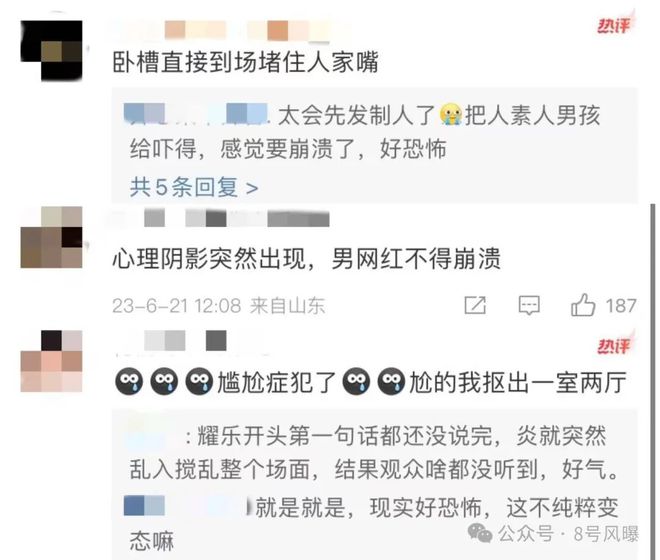Image resolution: width=660 pixels, height=560 pixels.
Task: Like the comment with 187 thumbs-up
Action: pos(583,305)
